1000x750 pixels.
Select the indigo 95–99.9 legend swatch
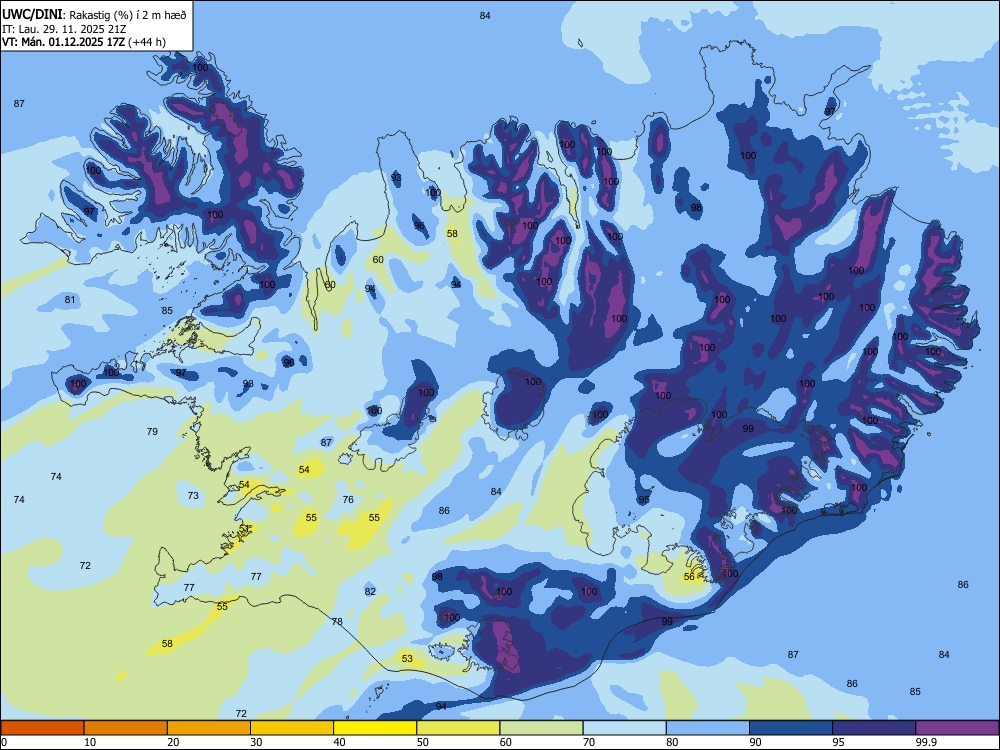(x=874, y=728)
